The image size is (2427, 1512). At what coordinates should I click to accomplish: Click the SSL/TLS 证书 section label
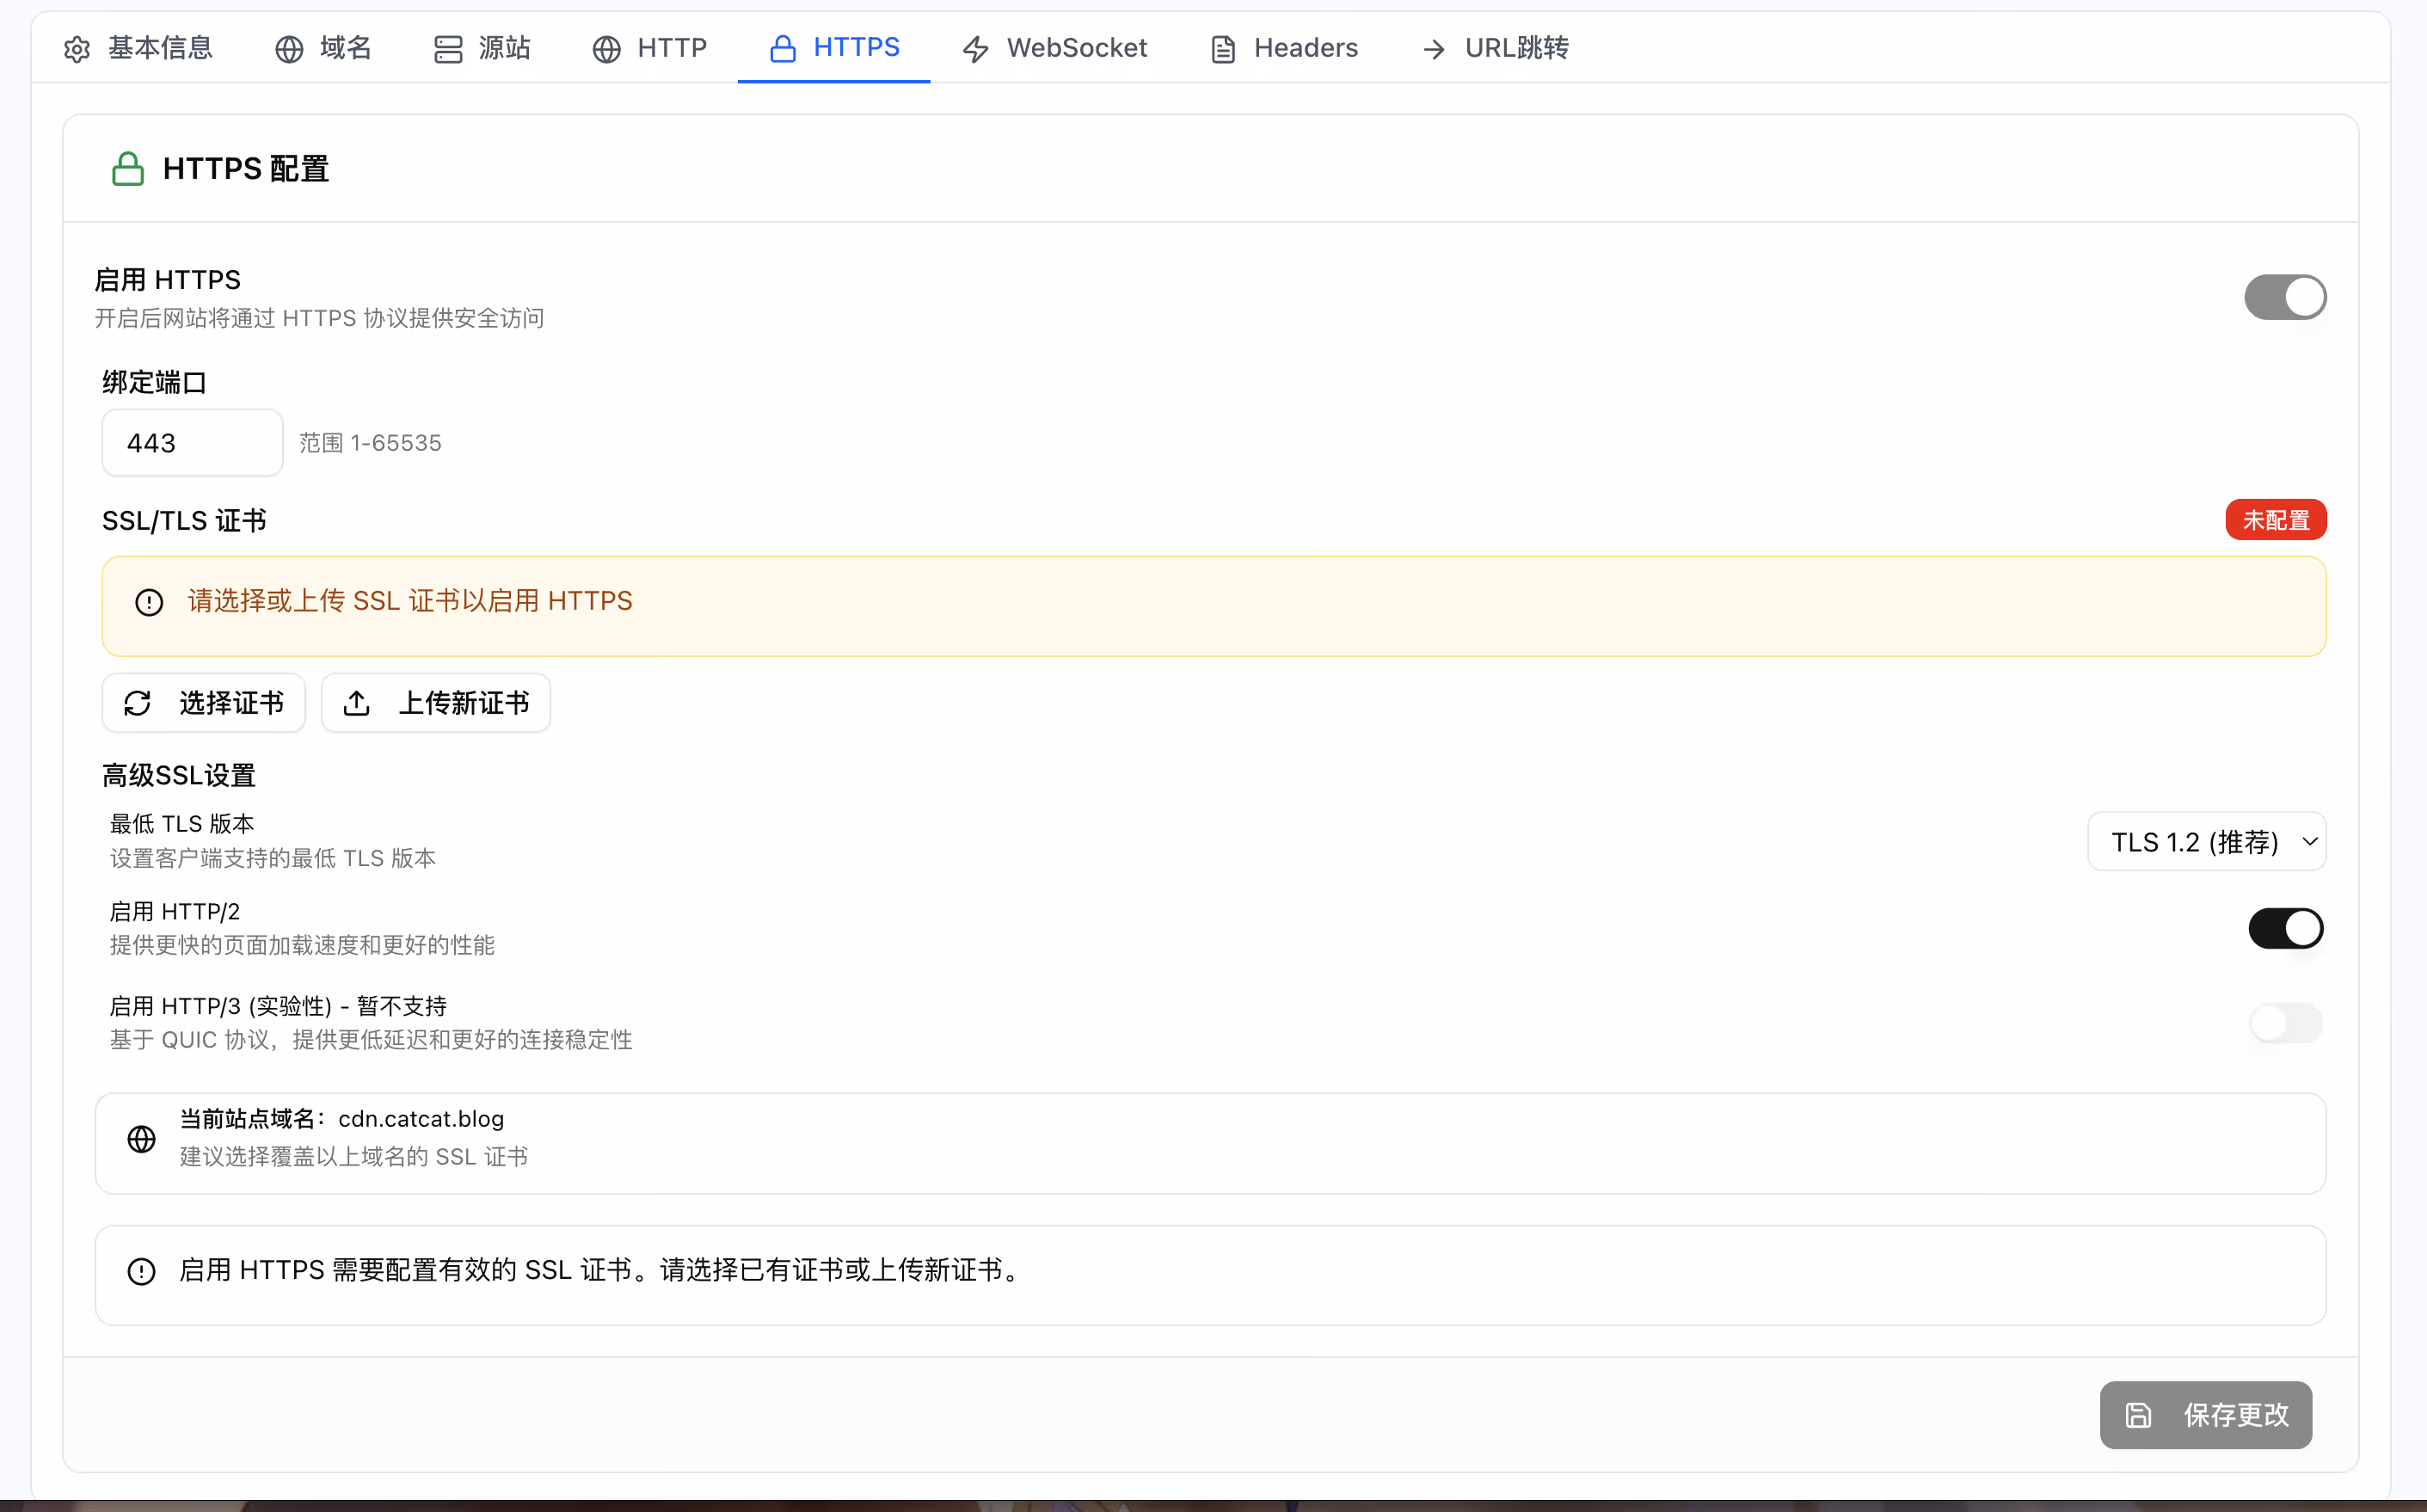[x=184, y=521]
